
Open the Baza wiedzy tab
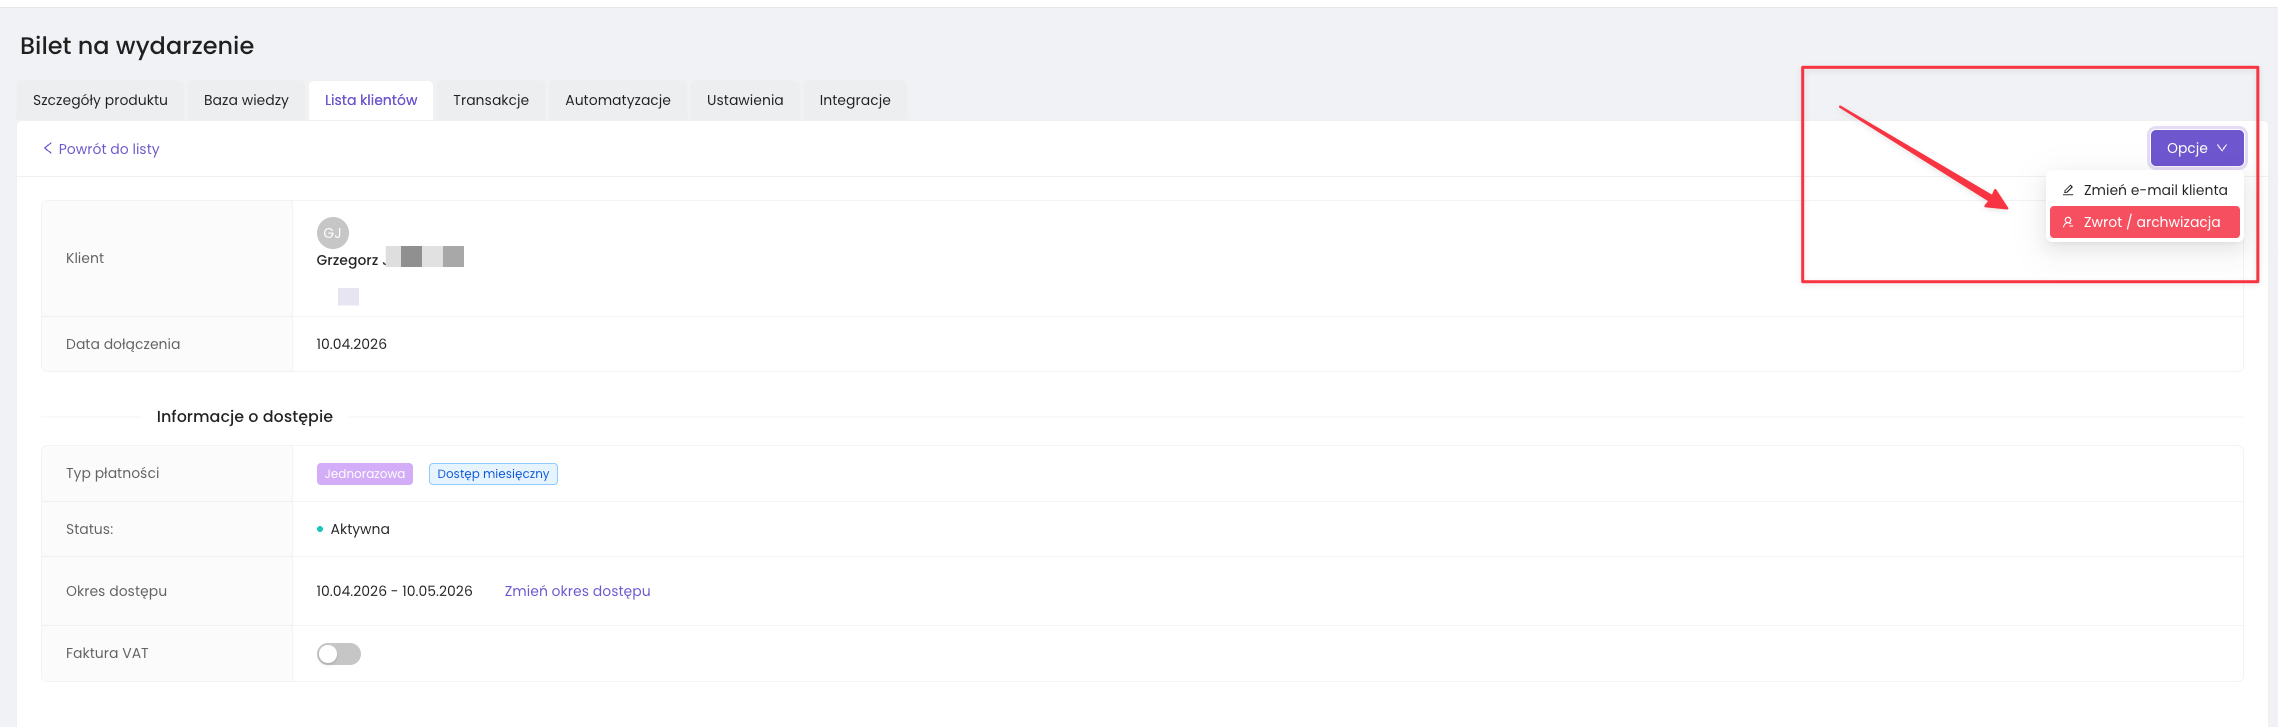(x=246, y=100)
